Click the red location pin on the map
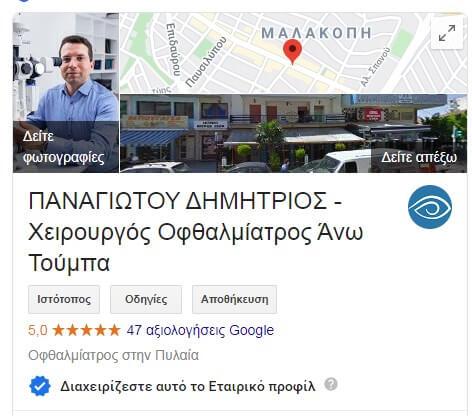Screen dimensions: 472x416 292,52
